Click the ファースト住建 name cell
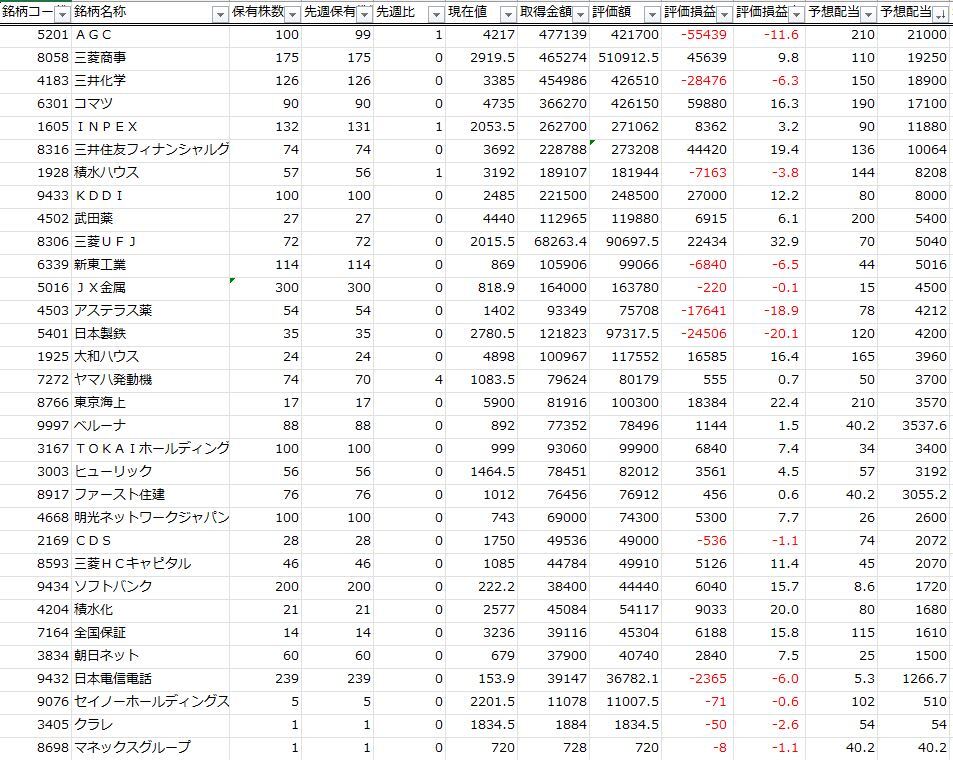The width and height of the screenshot is (953, 760). (150, 495)
